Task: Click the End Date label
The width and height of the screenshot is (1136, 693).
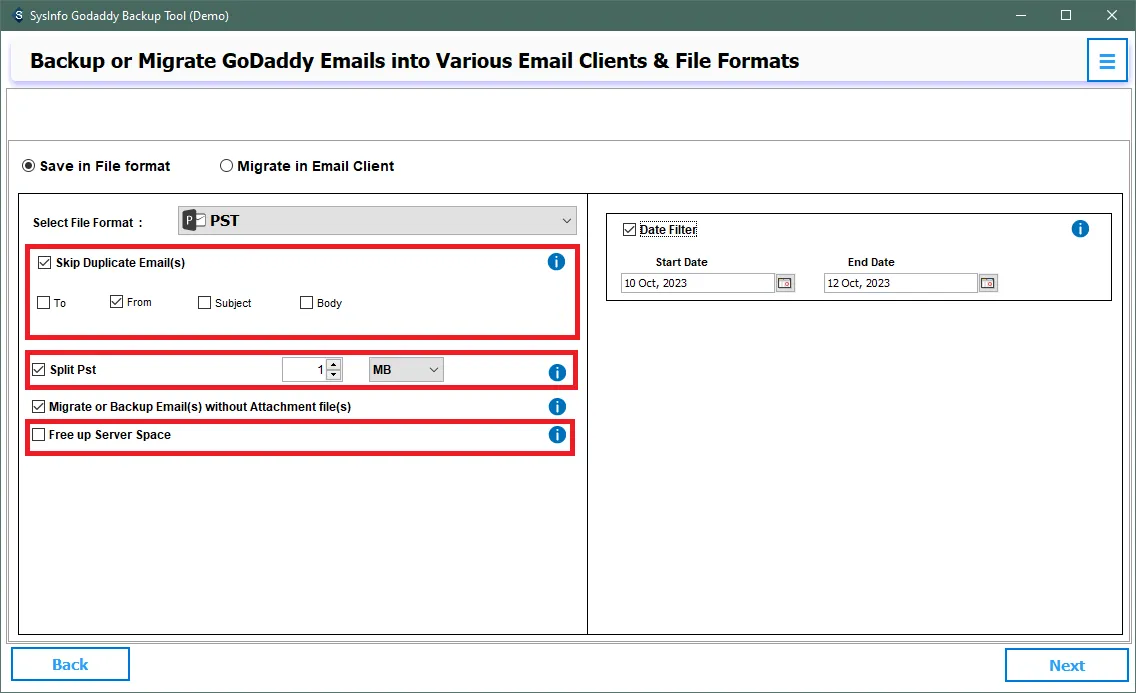Action: click(871, 262)
